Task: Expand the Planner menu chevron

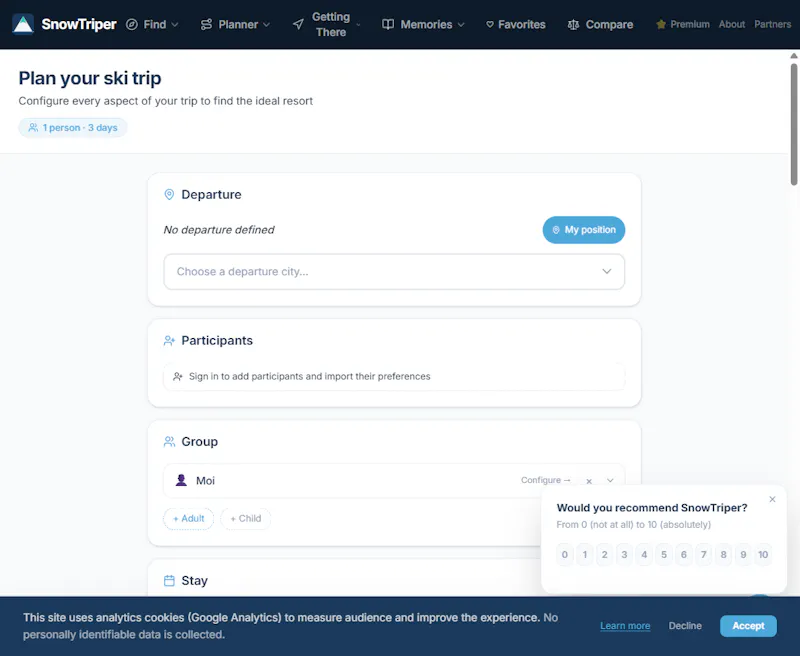Action: pos(266,24)
